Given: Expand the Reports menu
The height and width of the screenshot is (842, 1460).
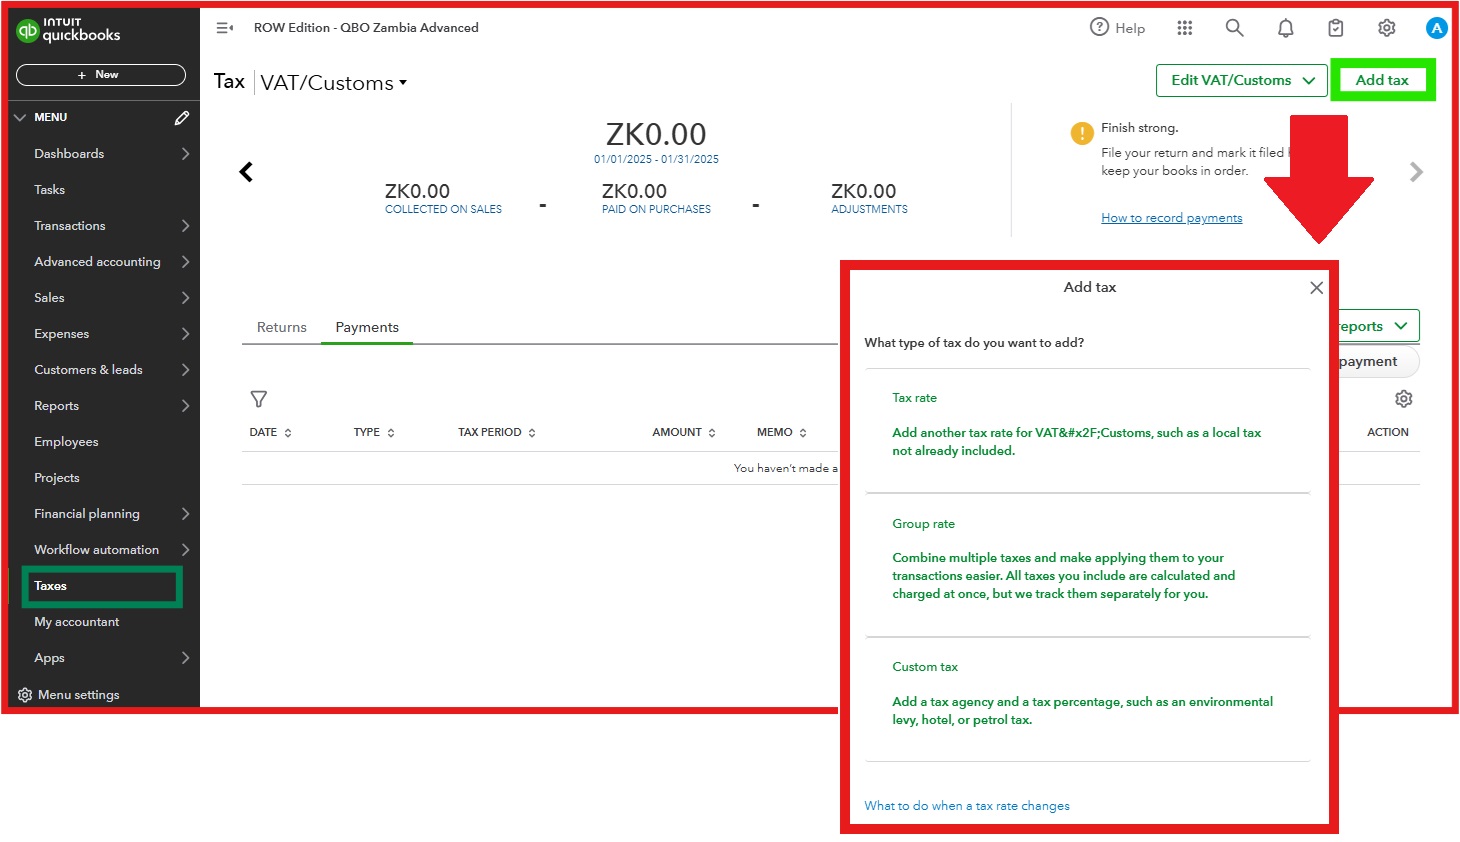Looking at the screenshot, I should [x=186, y=406].
